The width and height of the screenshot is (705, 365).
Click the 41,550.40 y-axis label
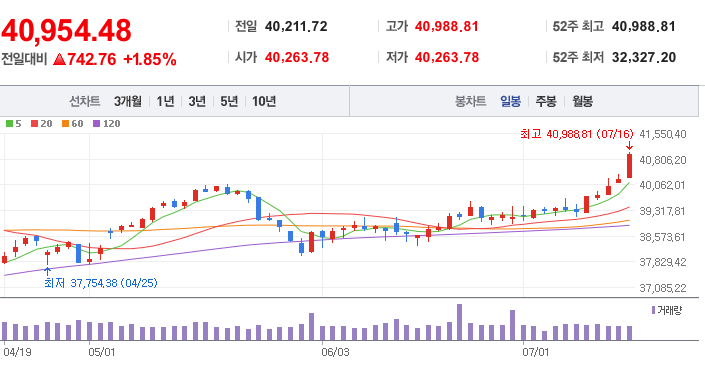663,134
